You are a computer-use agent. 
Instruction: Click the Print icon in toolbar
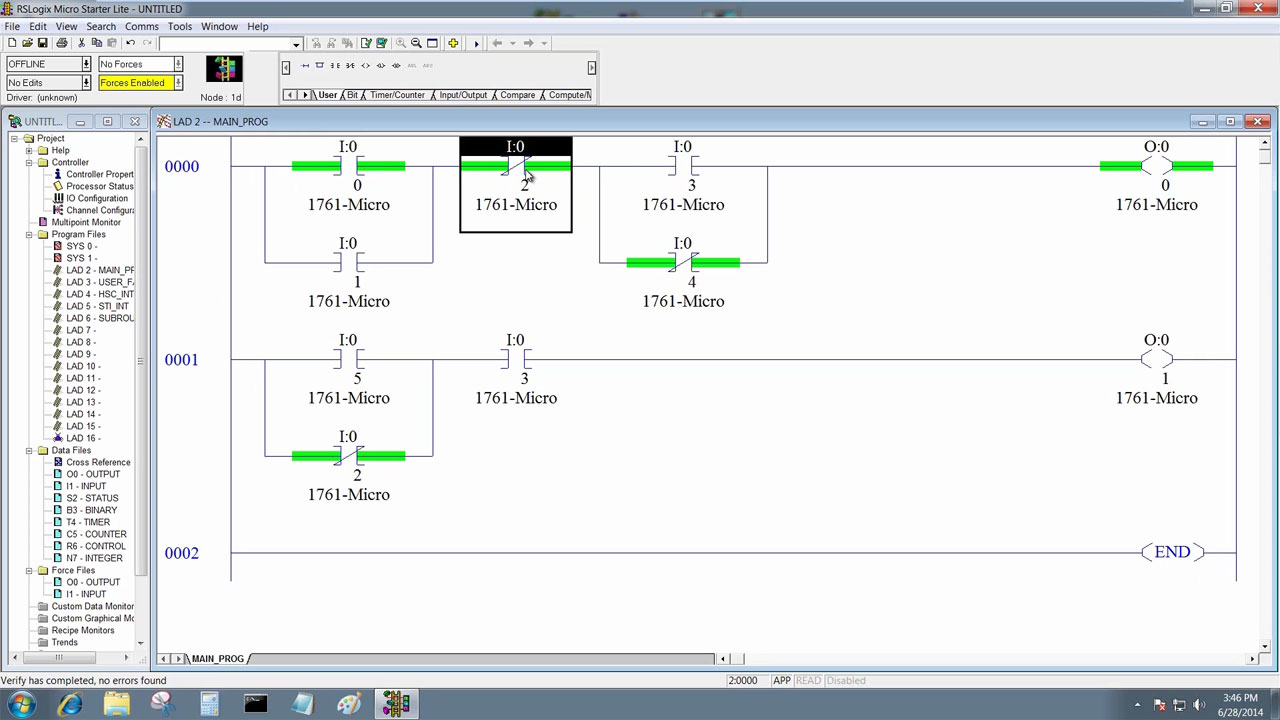tap(62, 43)
